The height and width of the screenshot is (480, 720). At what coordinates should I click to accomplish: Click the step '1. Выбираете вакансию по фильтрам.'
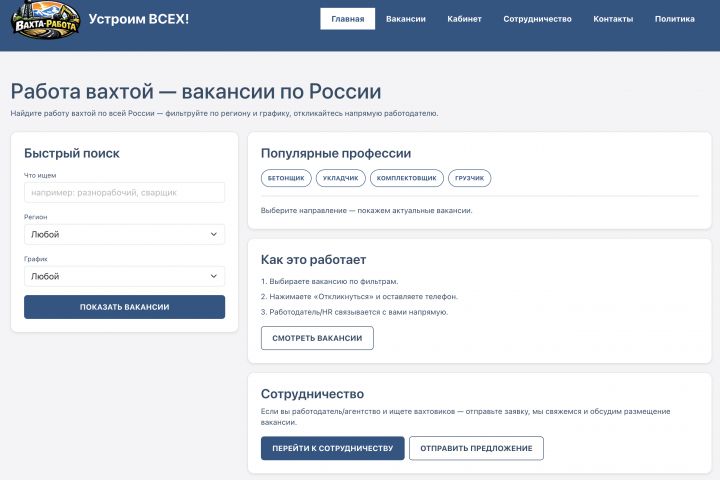click(x=329, y=282)
